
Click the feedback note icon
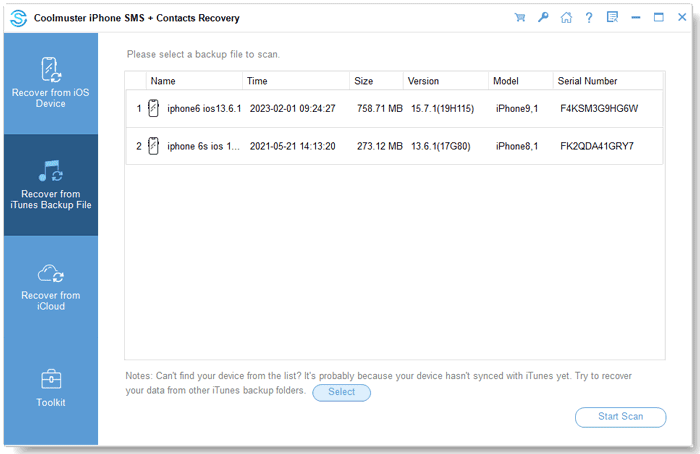[612, 17]
